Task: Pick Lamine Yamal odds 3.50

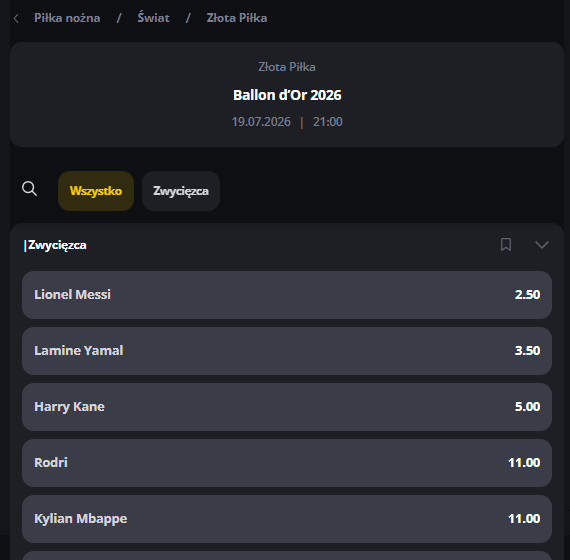Action: (x=287, y=351)
